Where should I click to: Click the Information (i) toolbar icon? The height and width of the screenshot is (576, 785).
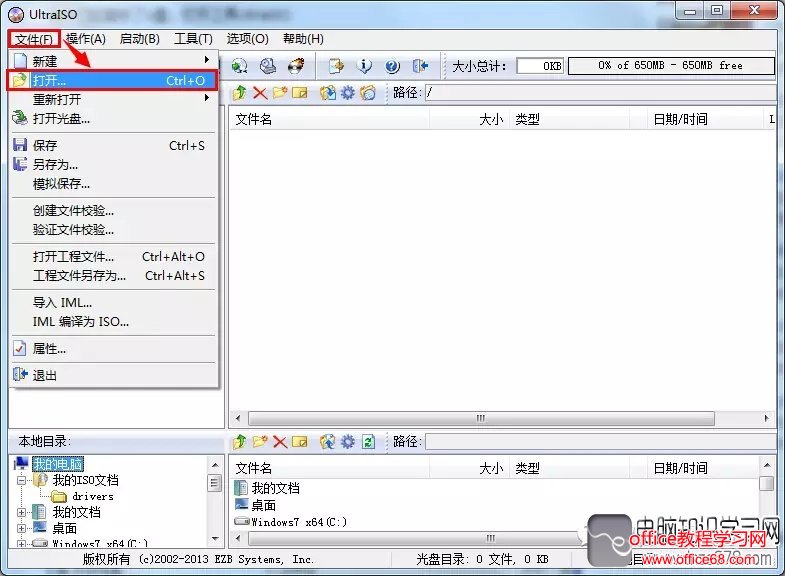365,66
